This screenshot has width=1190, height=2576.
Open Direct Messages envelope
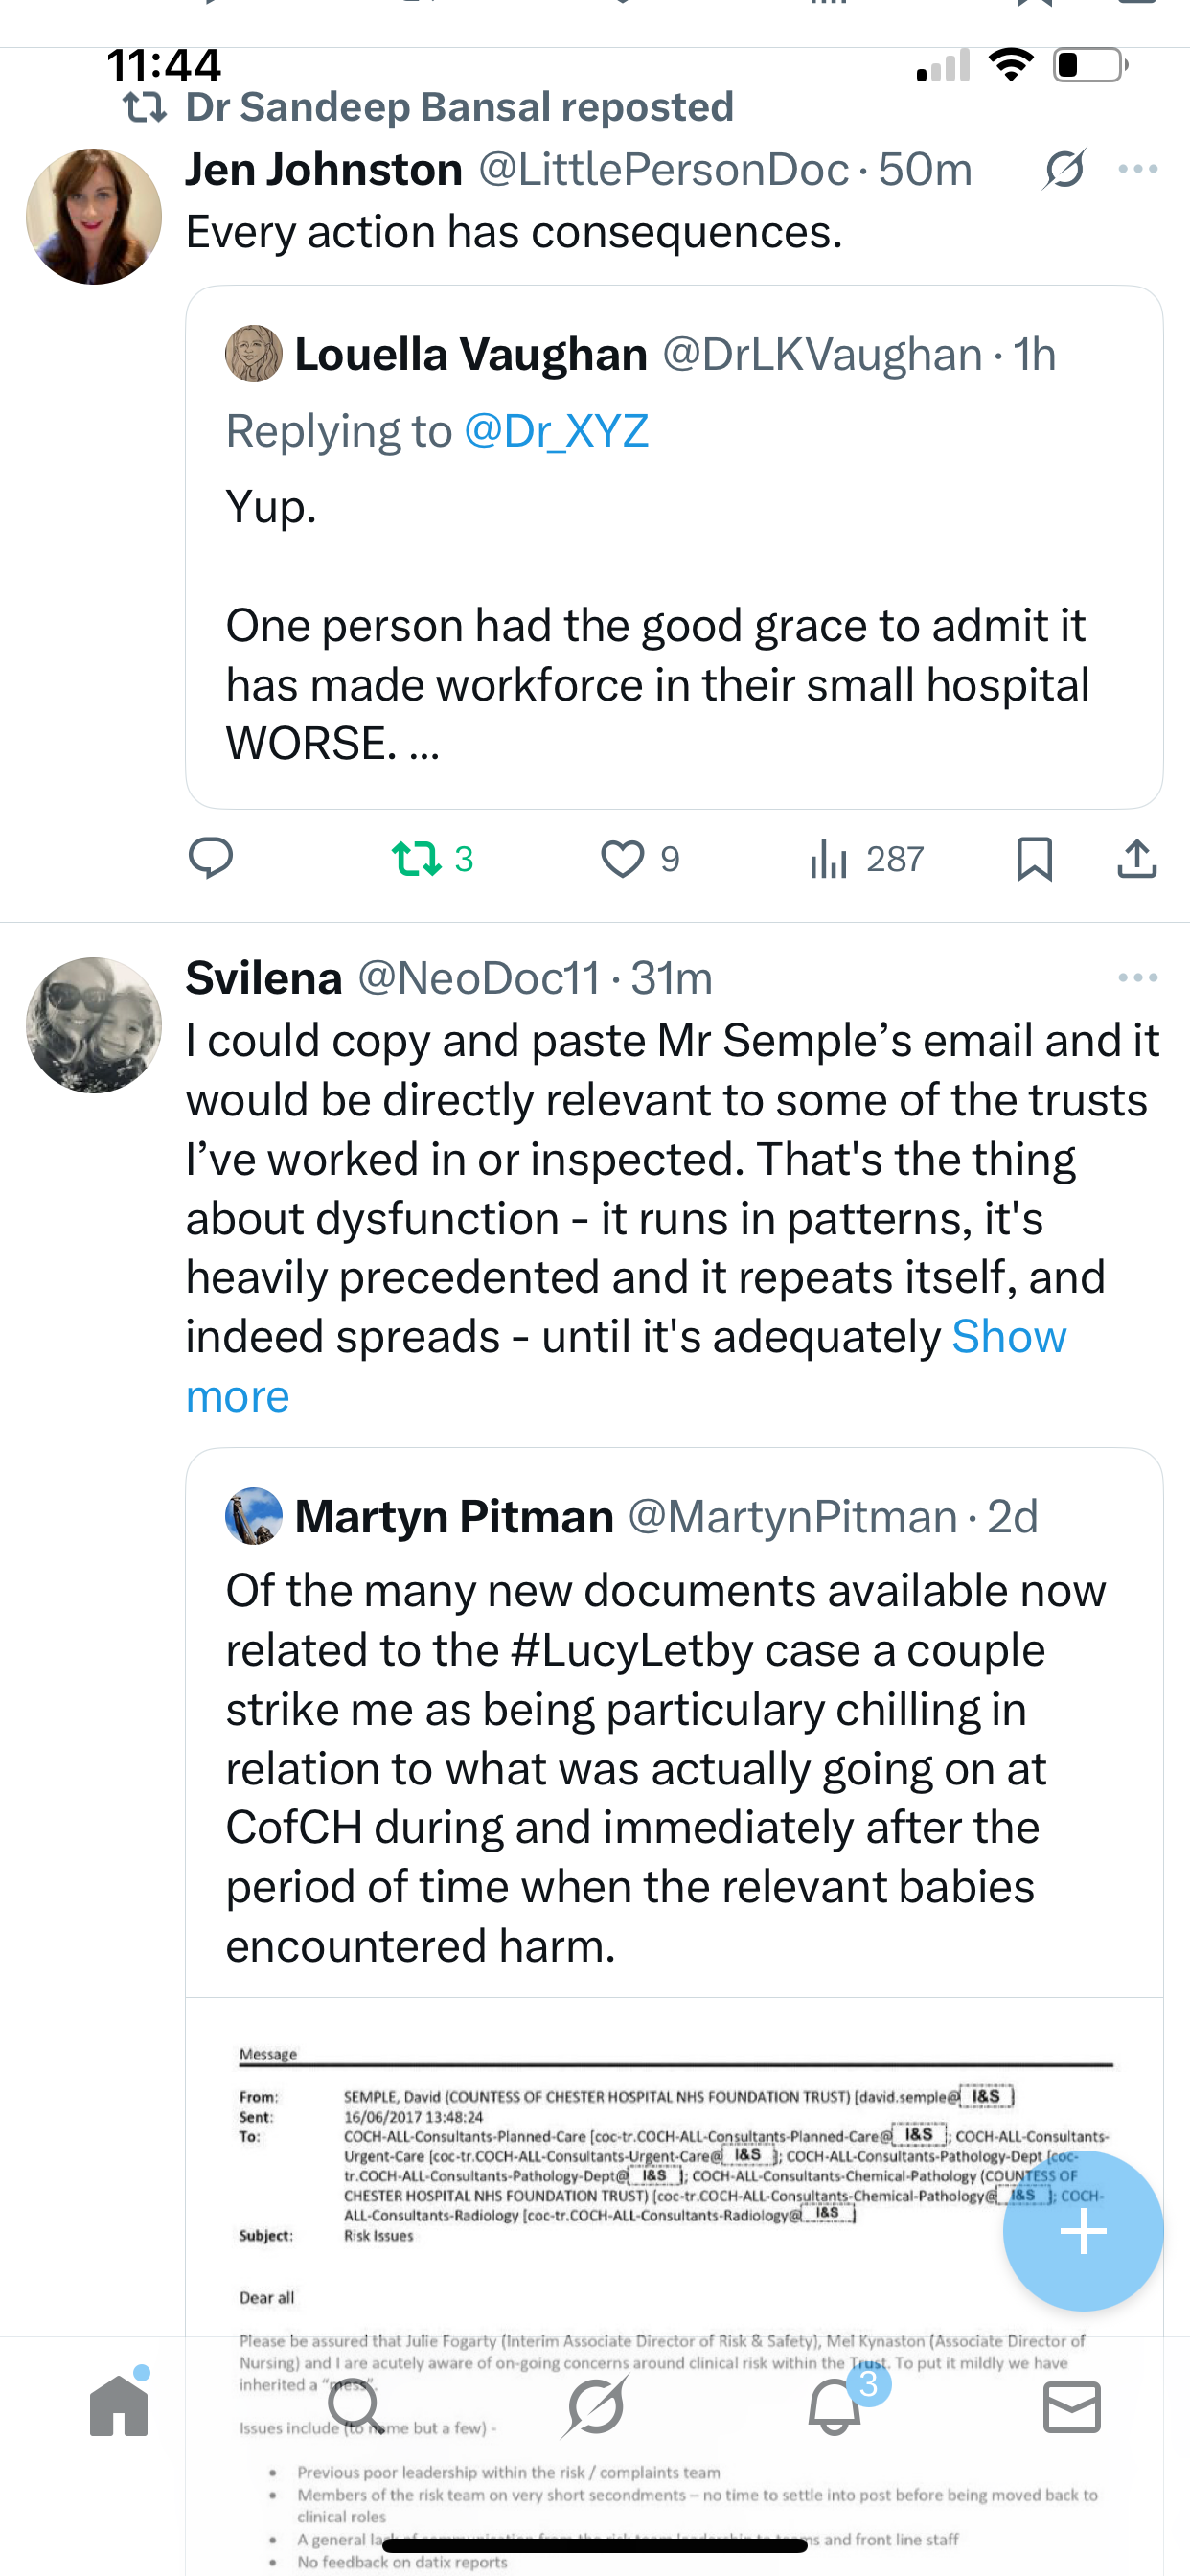(1072, 2406)
